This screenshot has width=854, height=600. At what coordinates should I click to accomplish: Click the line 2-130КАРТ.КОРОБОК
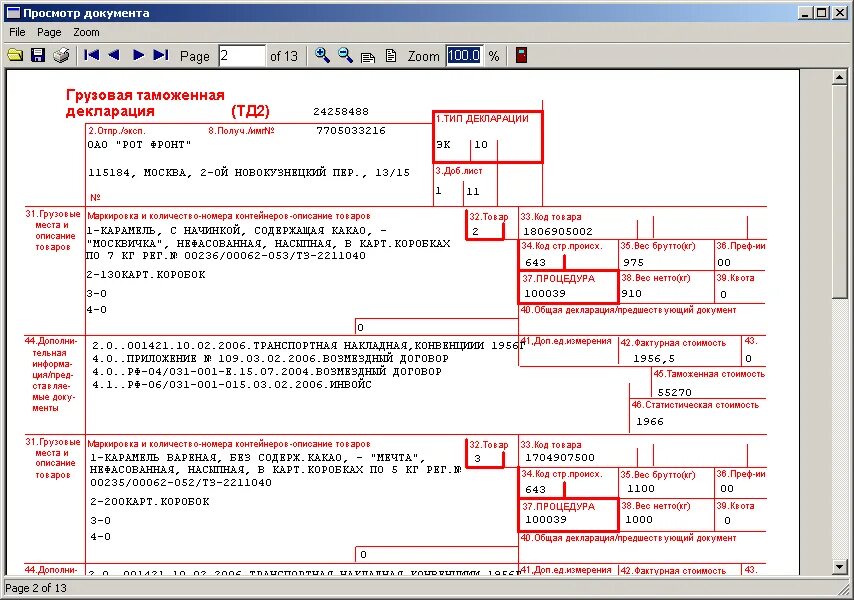point(146,275)
